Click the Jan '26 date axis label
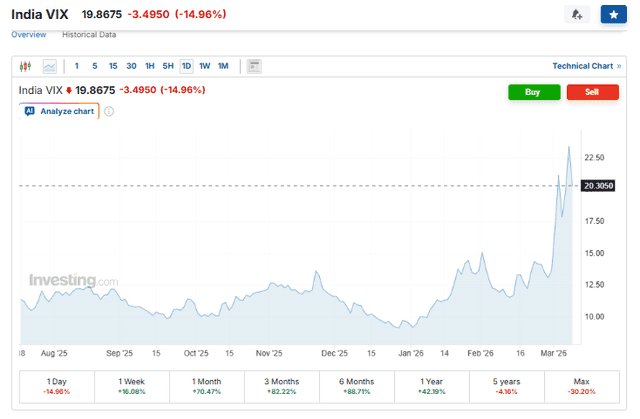Screen dimensions: 640x419 (411, 353)
